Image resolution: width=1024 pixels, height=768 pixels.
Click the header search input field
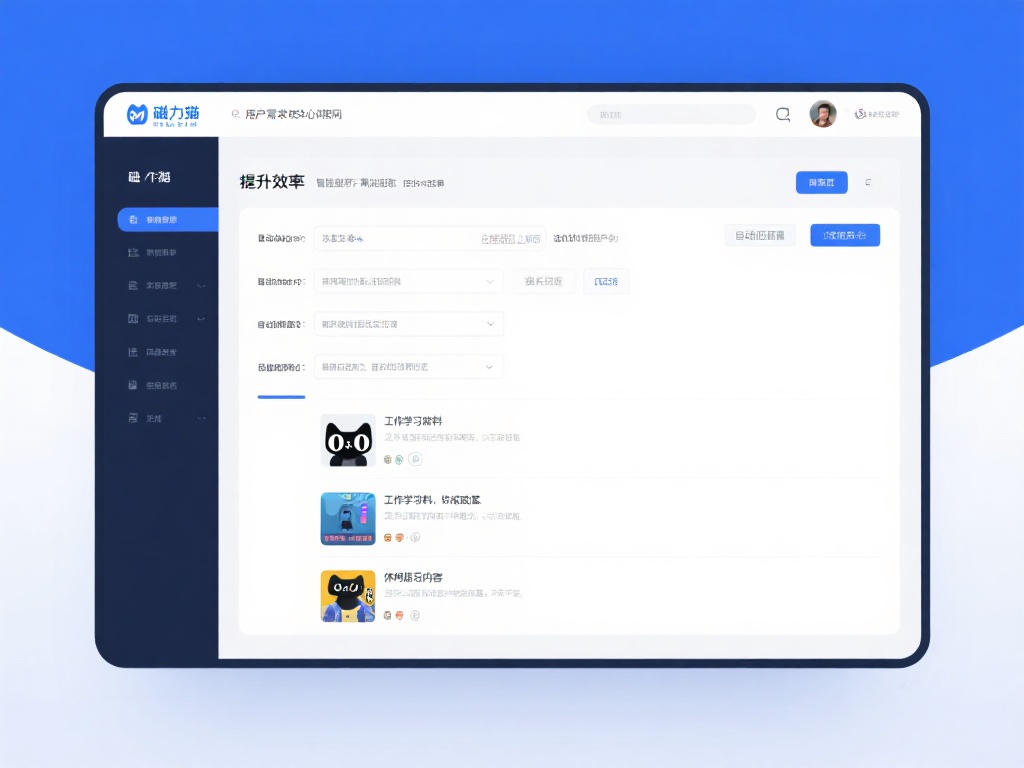[671, 115]
